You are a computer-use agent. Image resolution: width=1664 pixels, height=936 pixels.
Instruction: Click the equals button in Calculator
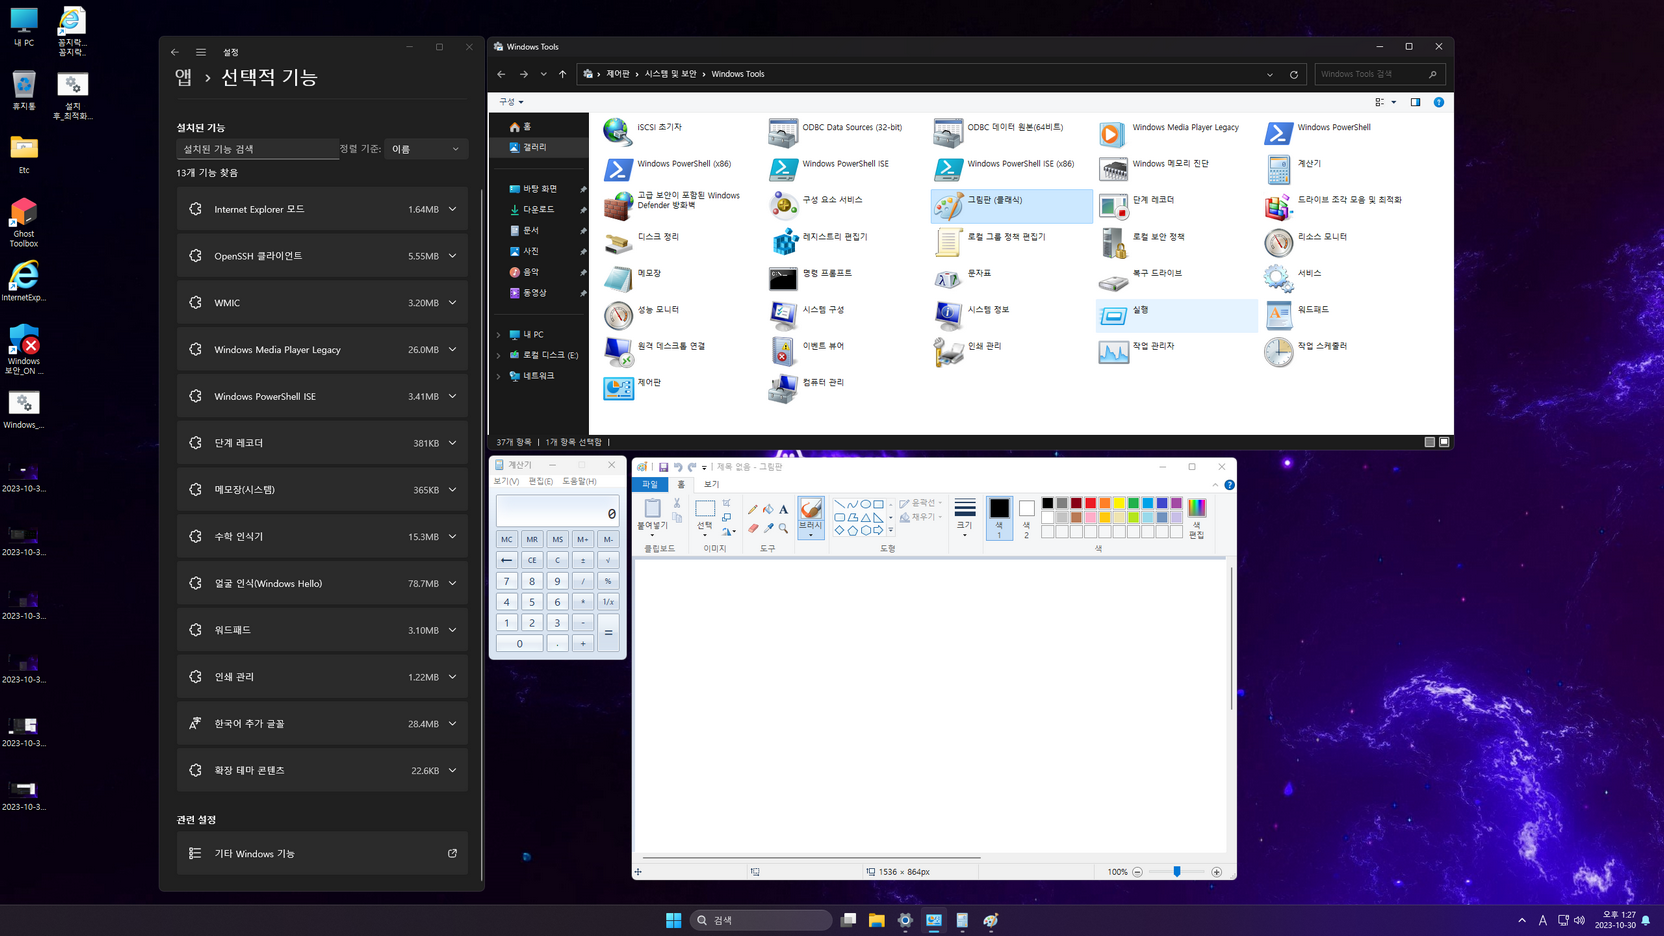(608, 633)
